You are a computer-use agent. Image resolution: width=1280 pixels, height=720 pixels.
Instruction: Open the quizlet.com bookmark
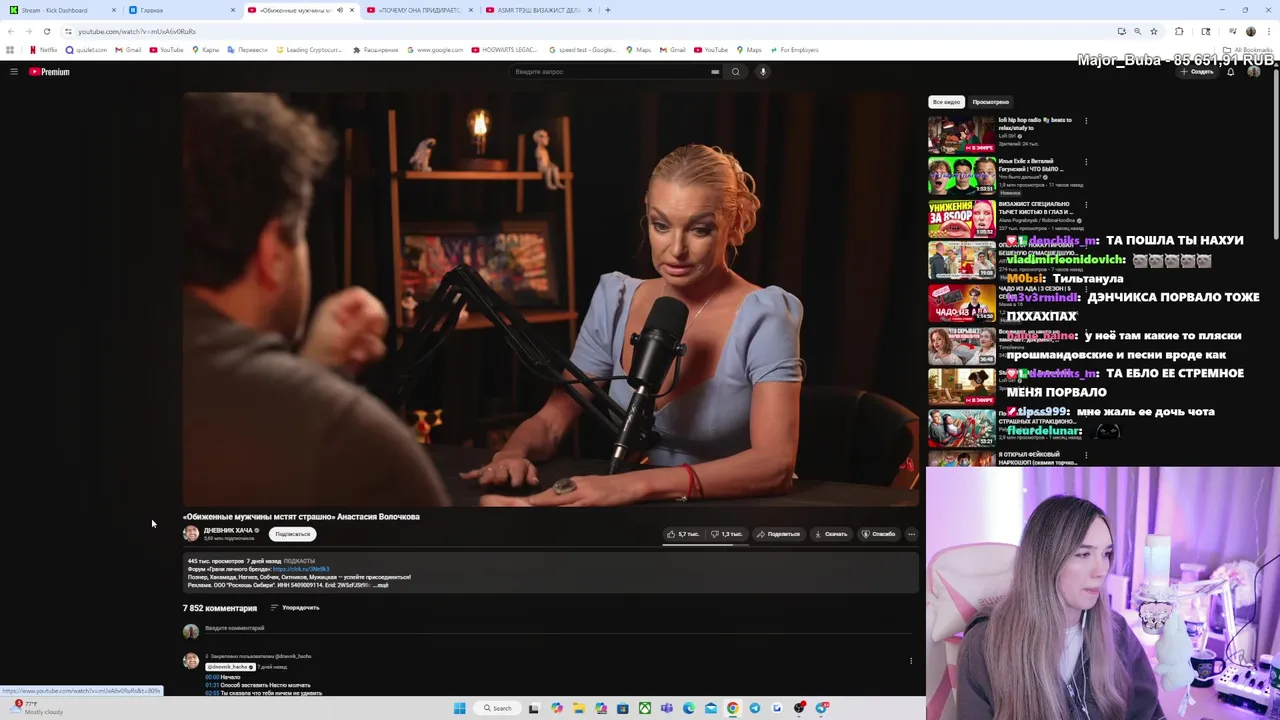(86, 50)
